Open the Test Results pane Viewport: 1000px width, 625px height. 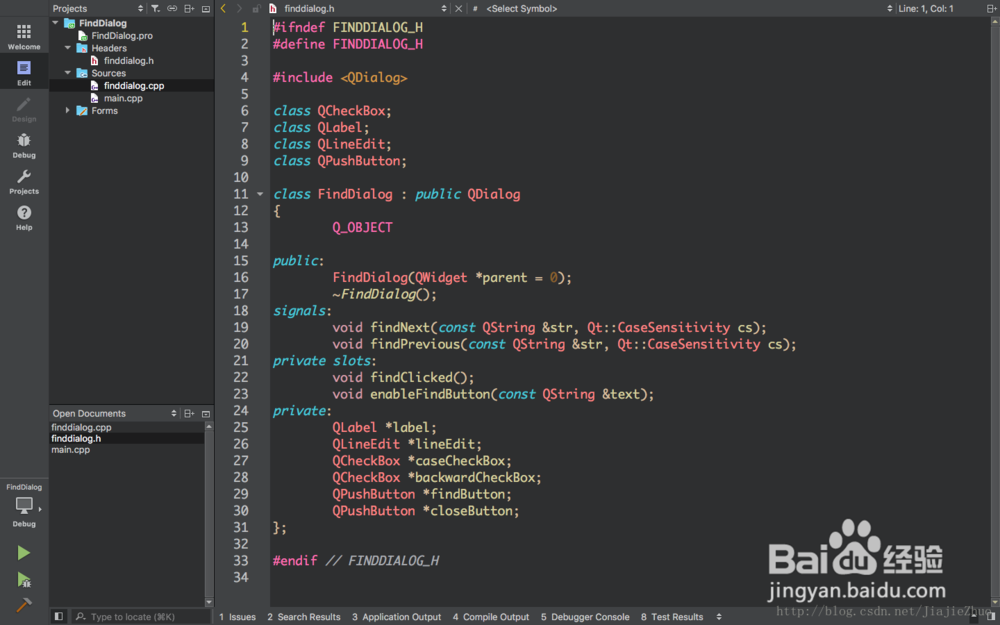tap(672, 617)
